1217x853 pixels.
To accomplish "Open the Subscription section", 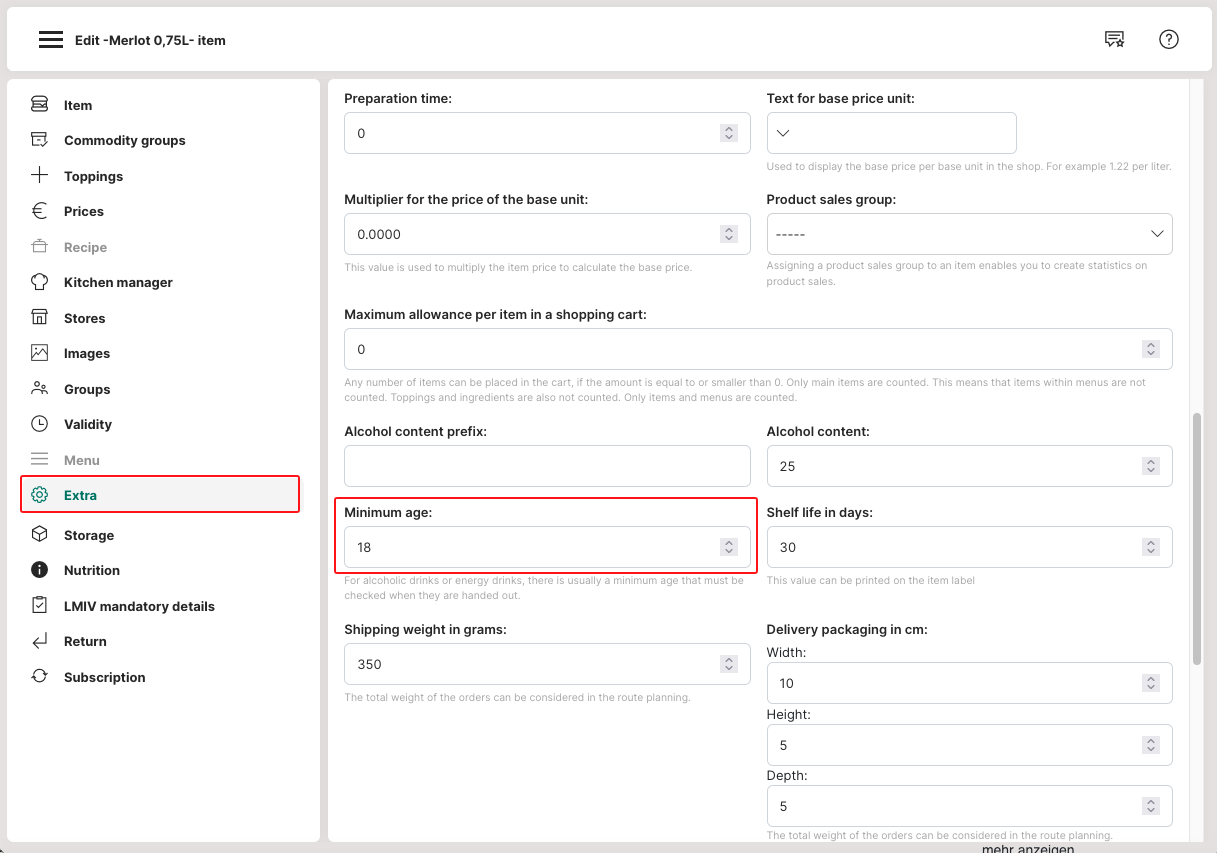I will 104,677.
